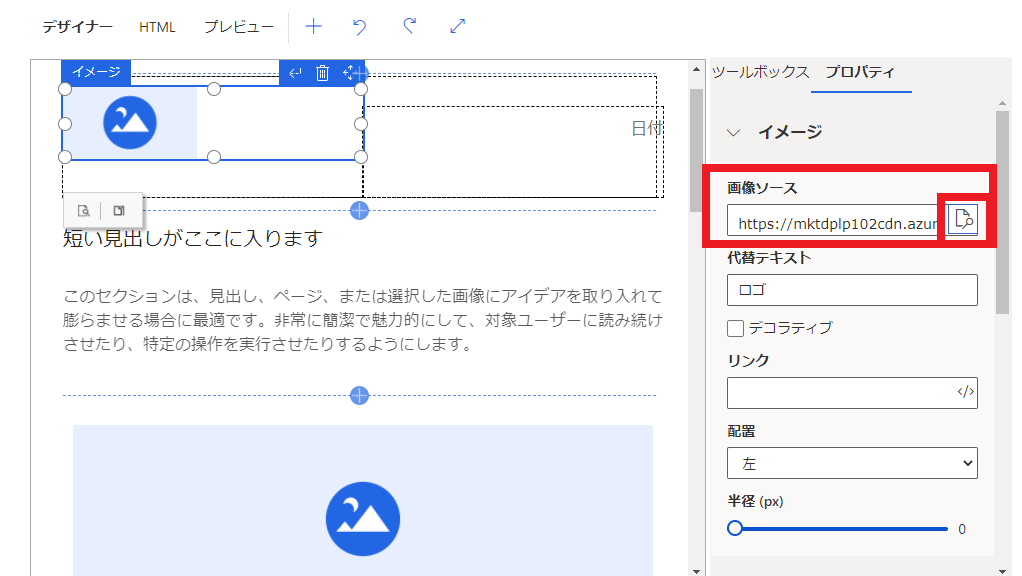Image resolution: width=1022 pixels, height=576 pixels.
Task: Expand the editor to full screen
Action: (x=457, y=27)
